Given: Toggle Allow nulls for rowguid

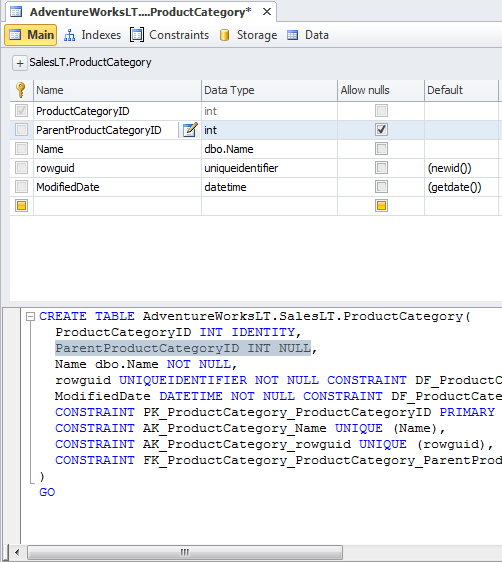Looking at the screenshot, I should pyautogui.click(x=381, y=168).
